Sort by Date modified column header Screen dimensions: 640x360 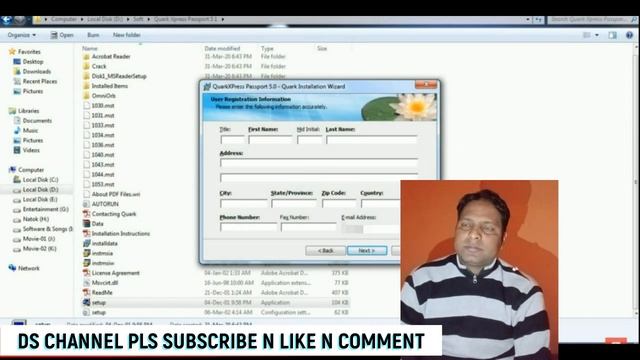[222, 48]
